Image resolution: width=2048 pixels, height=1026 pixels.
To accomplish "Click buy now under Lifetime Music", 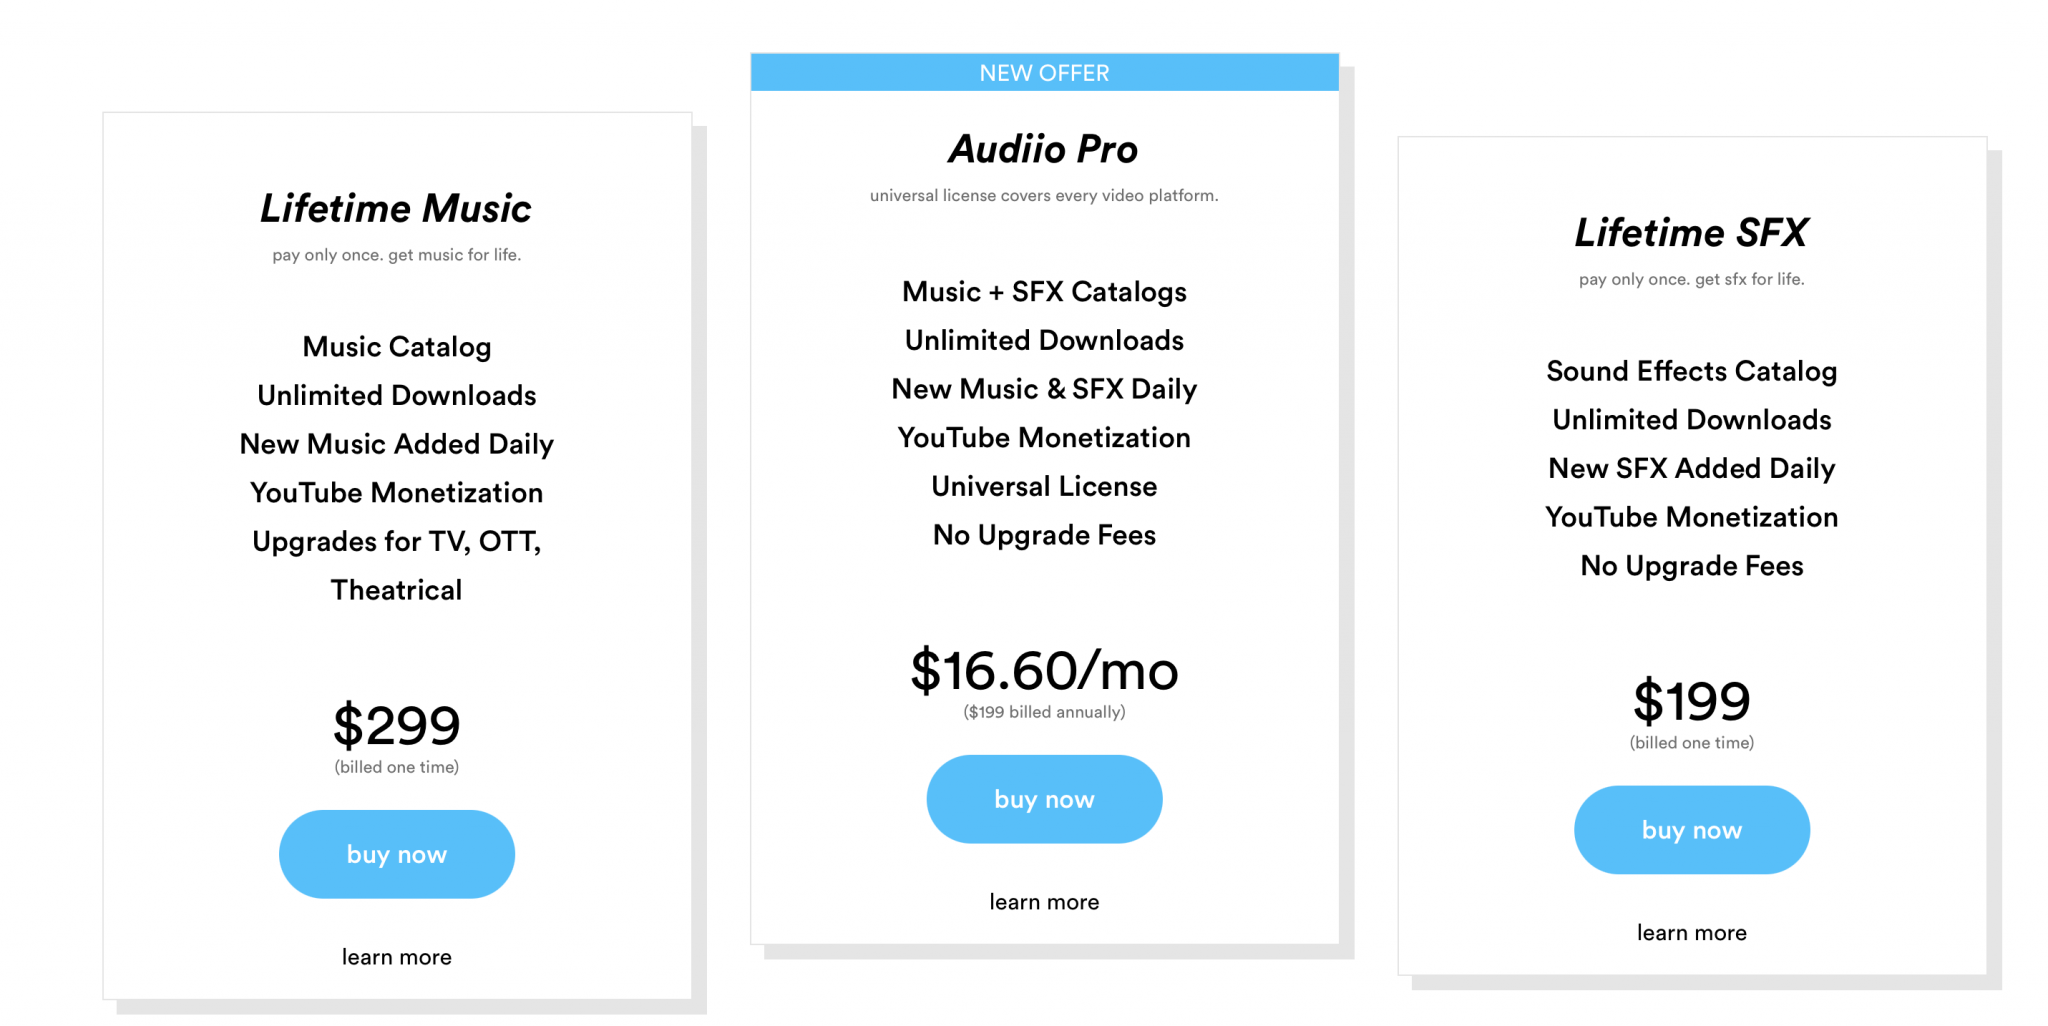I will click(396, 854).
